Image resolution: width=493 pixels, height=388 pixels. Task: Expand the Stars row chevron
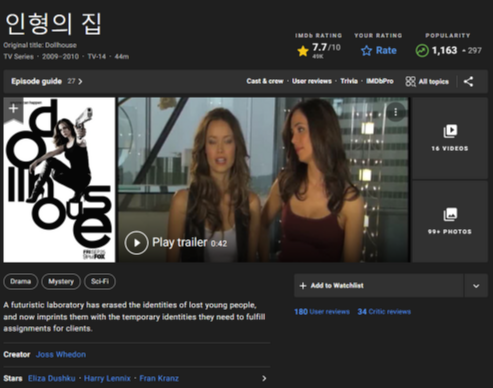point(264,378)
